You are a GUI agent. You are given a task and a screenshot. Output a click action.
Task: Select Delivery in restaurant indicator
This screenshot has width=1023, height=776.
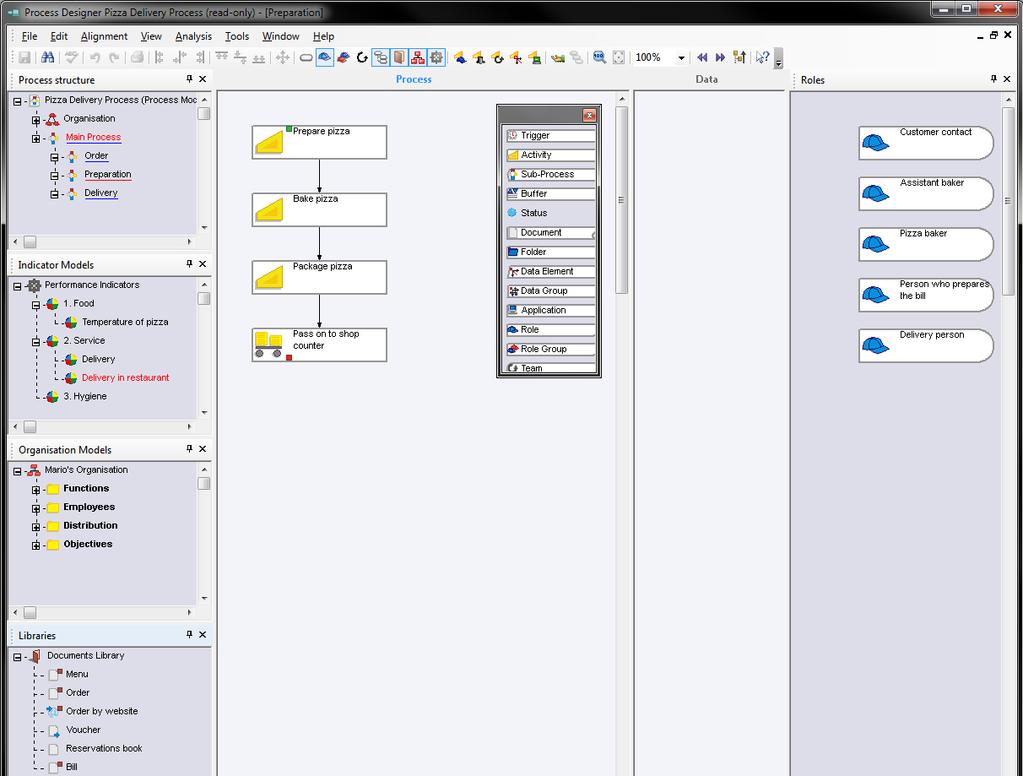(125, 377)
